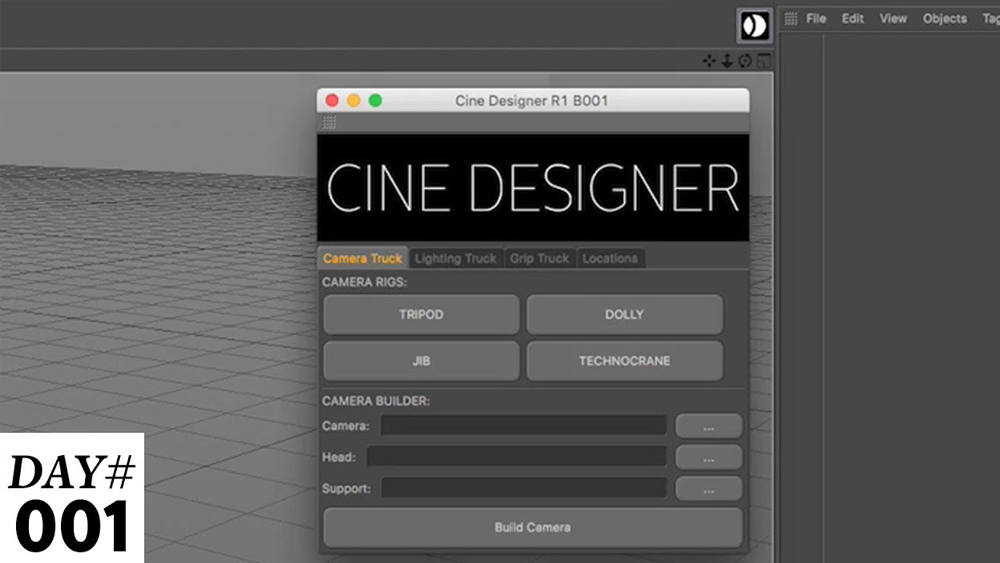This screenshot has width=1000, height=563.
Task: Open the Camera browse (...) button
Action: pos(709,426)
